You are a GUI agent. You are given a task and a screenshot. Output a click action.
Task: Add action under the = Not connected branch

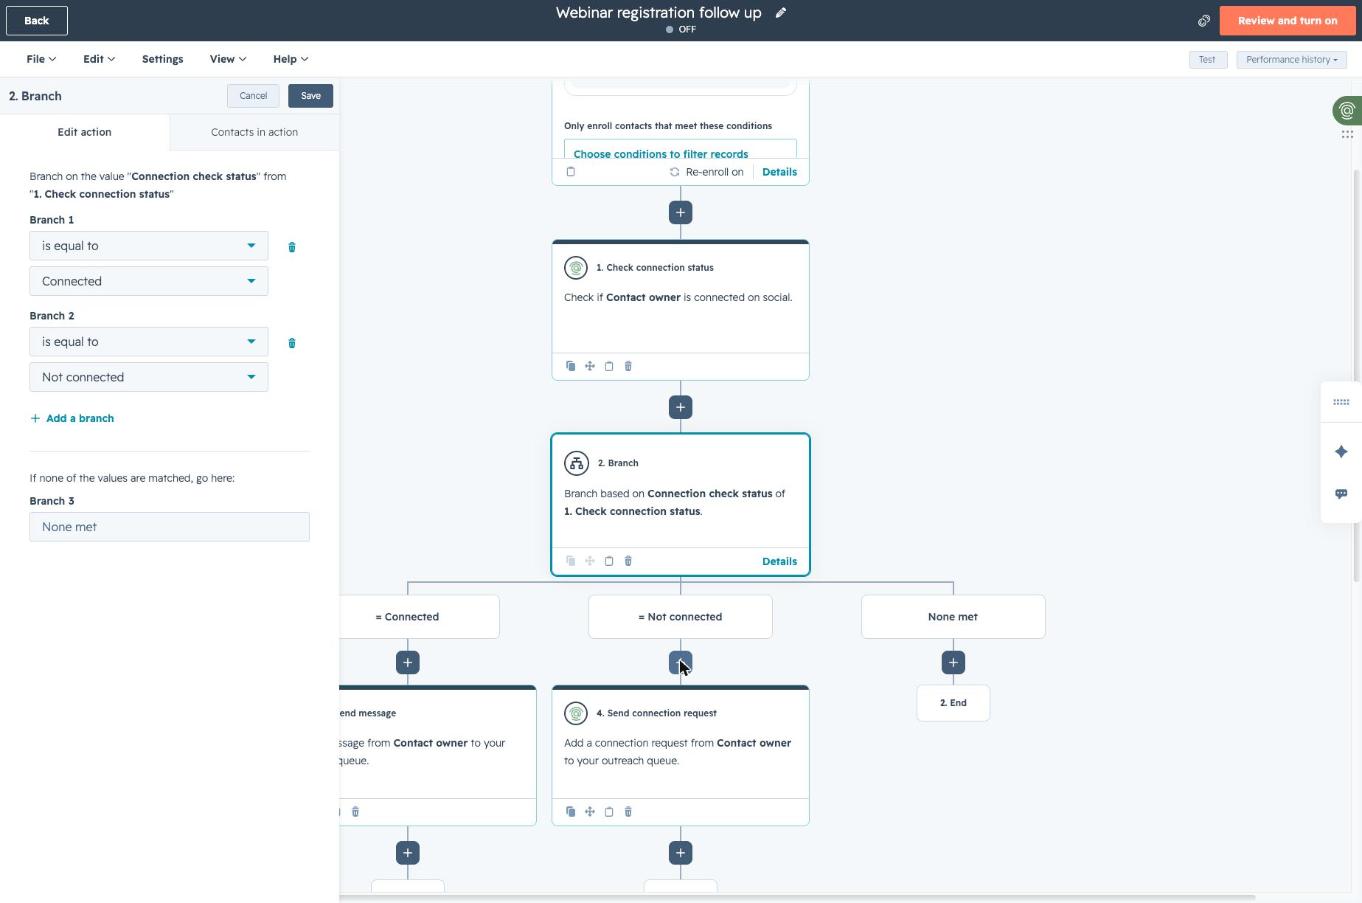coord(680,662)
